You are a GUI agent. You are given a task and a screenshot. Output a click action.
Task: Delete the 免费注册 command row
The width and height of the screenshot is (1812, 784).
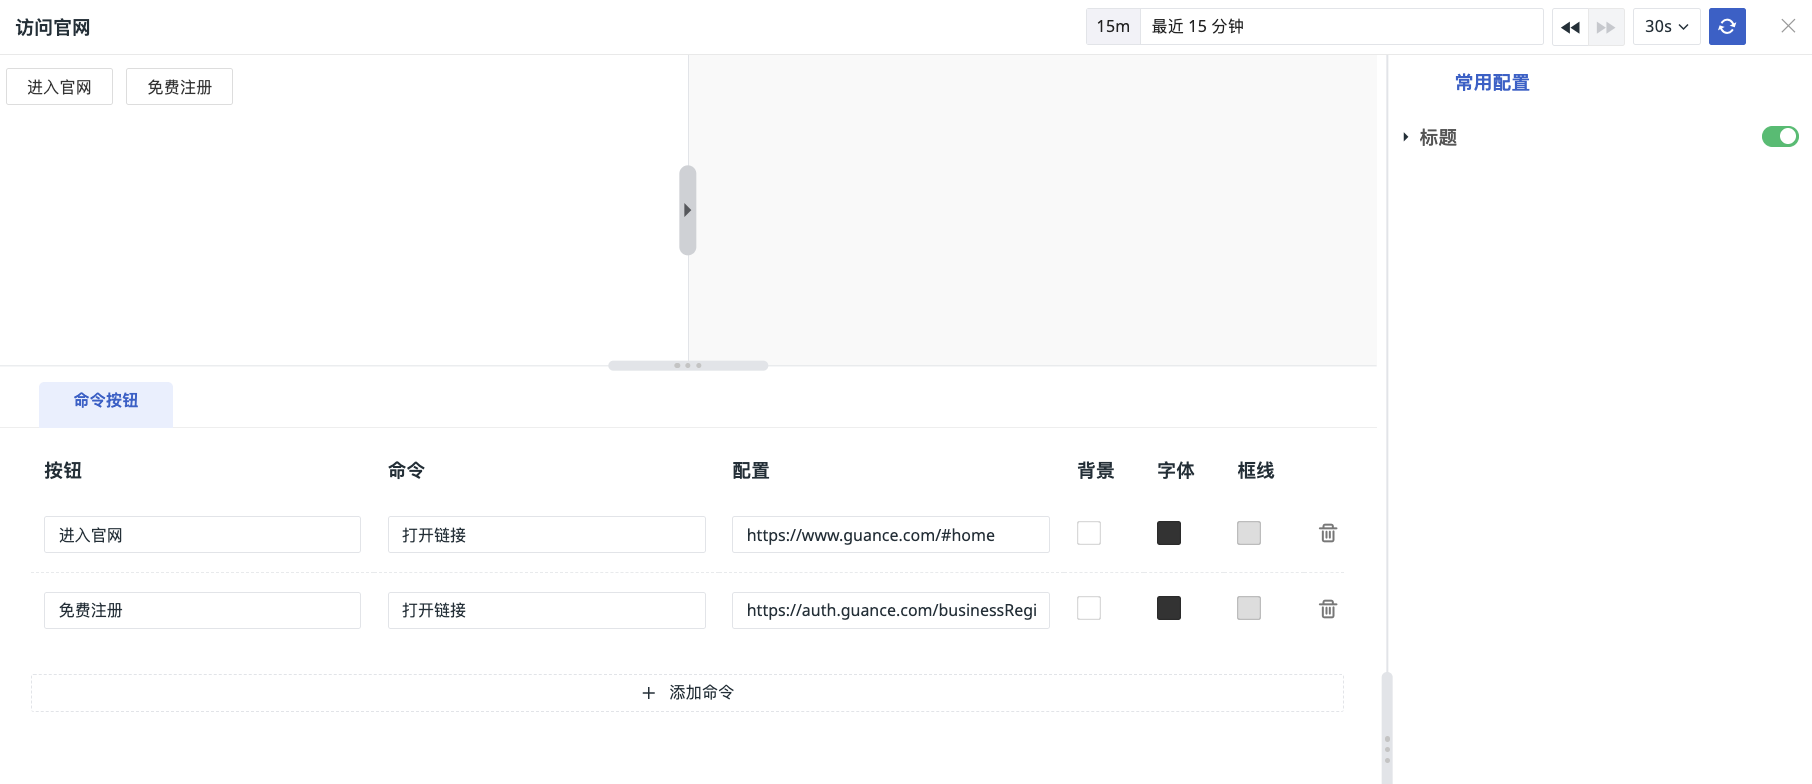[x=1327, y=609]
